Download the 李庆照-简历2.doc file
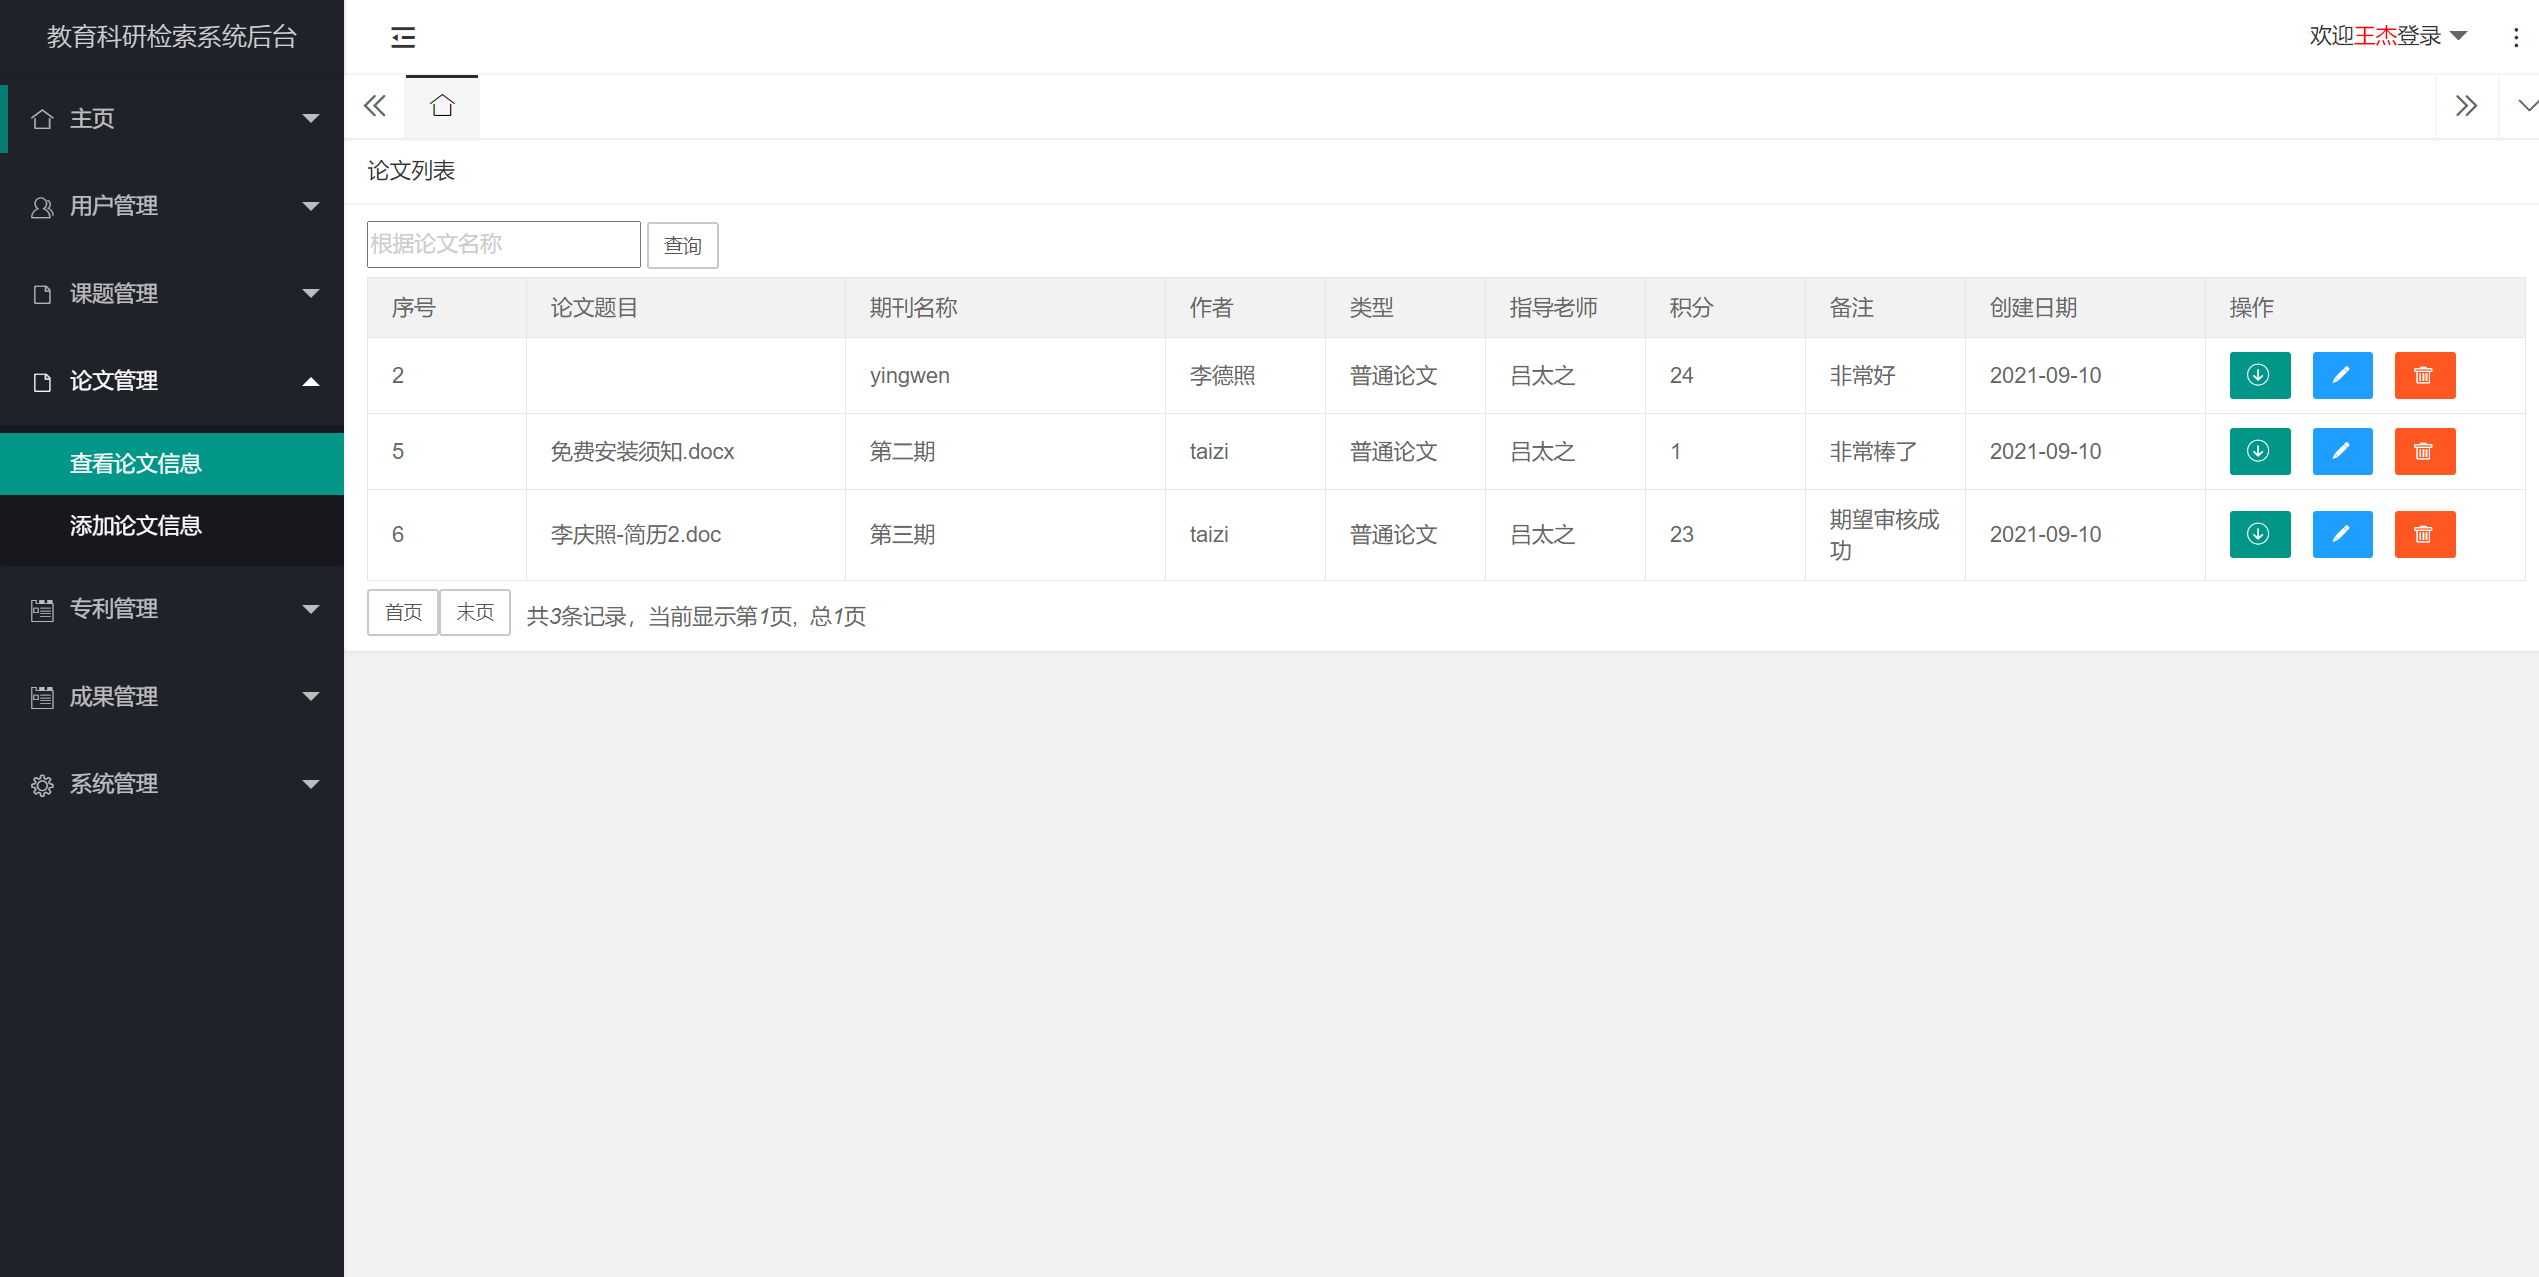Screen dimensions: 2539x1277 (2259, 534)
